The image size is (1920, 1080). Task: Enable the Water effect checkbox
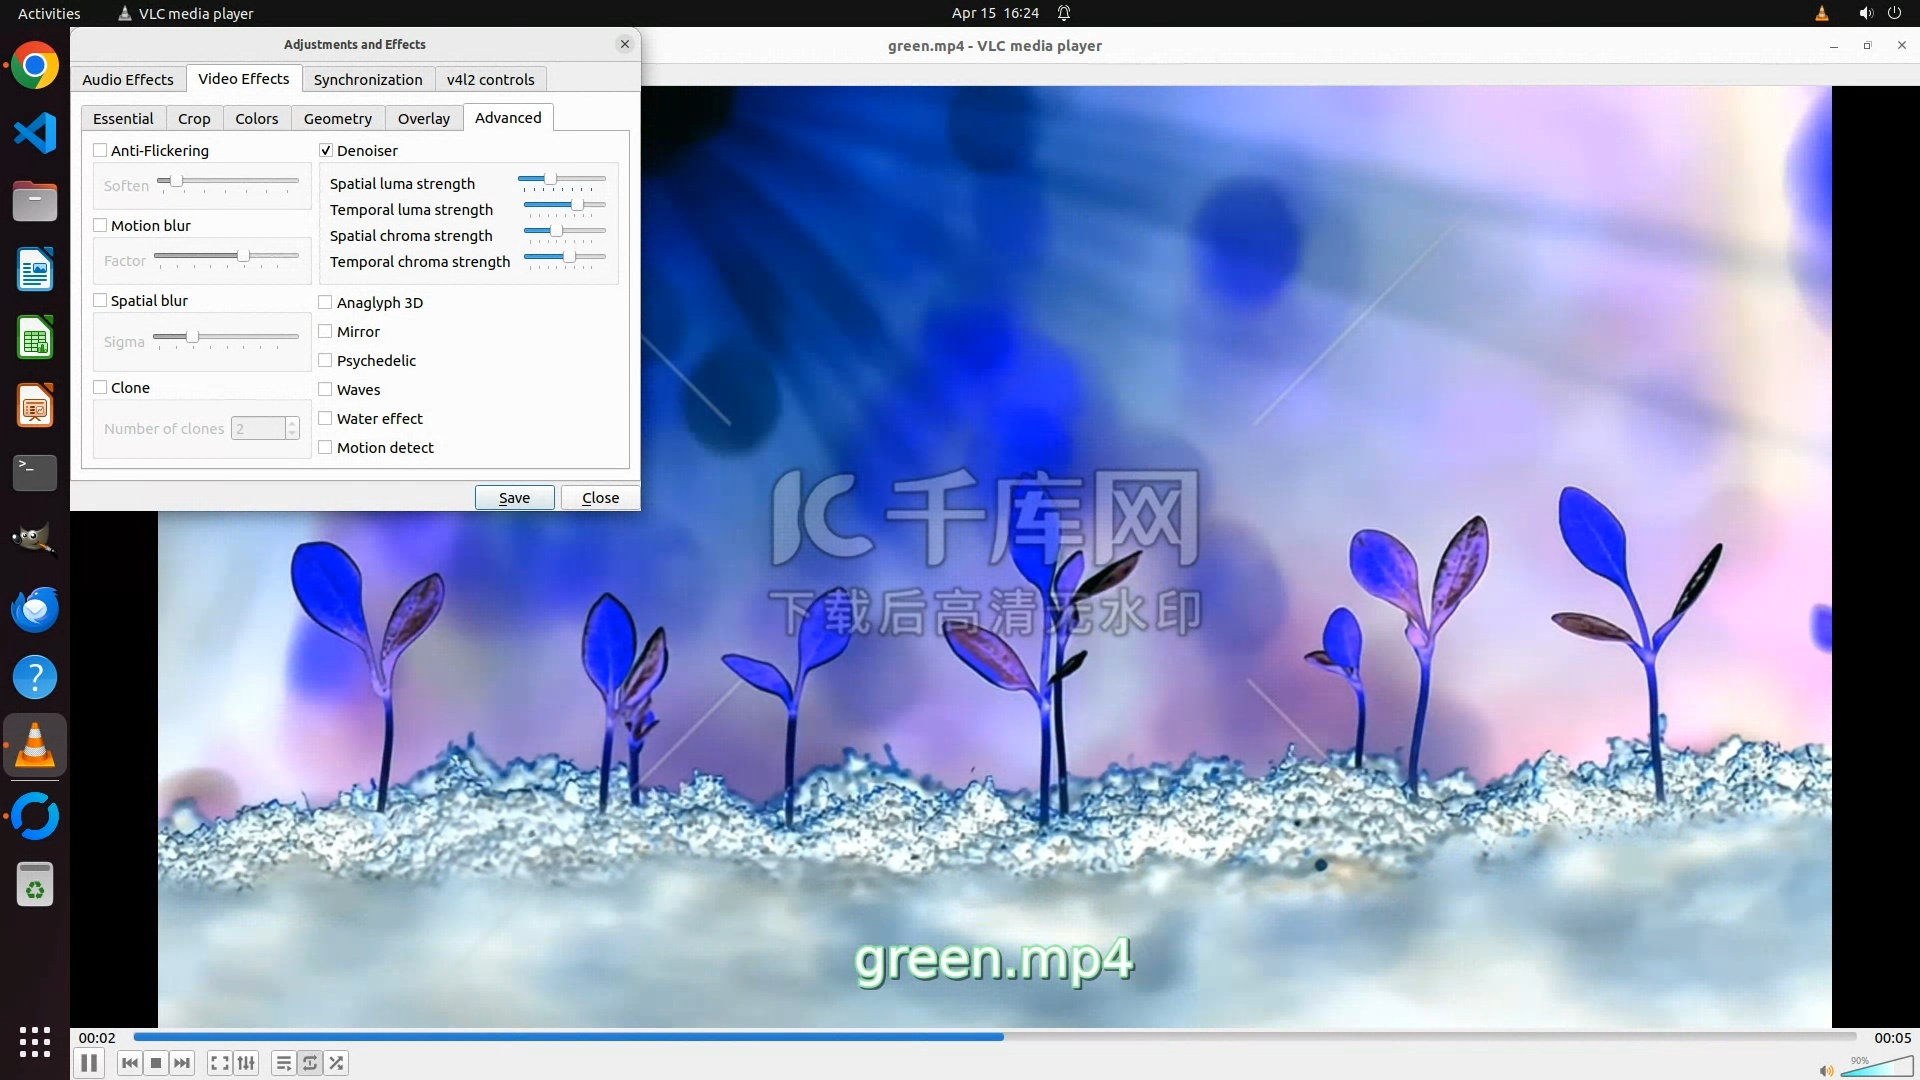[x=326, y=418]
